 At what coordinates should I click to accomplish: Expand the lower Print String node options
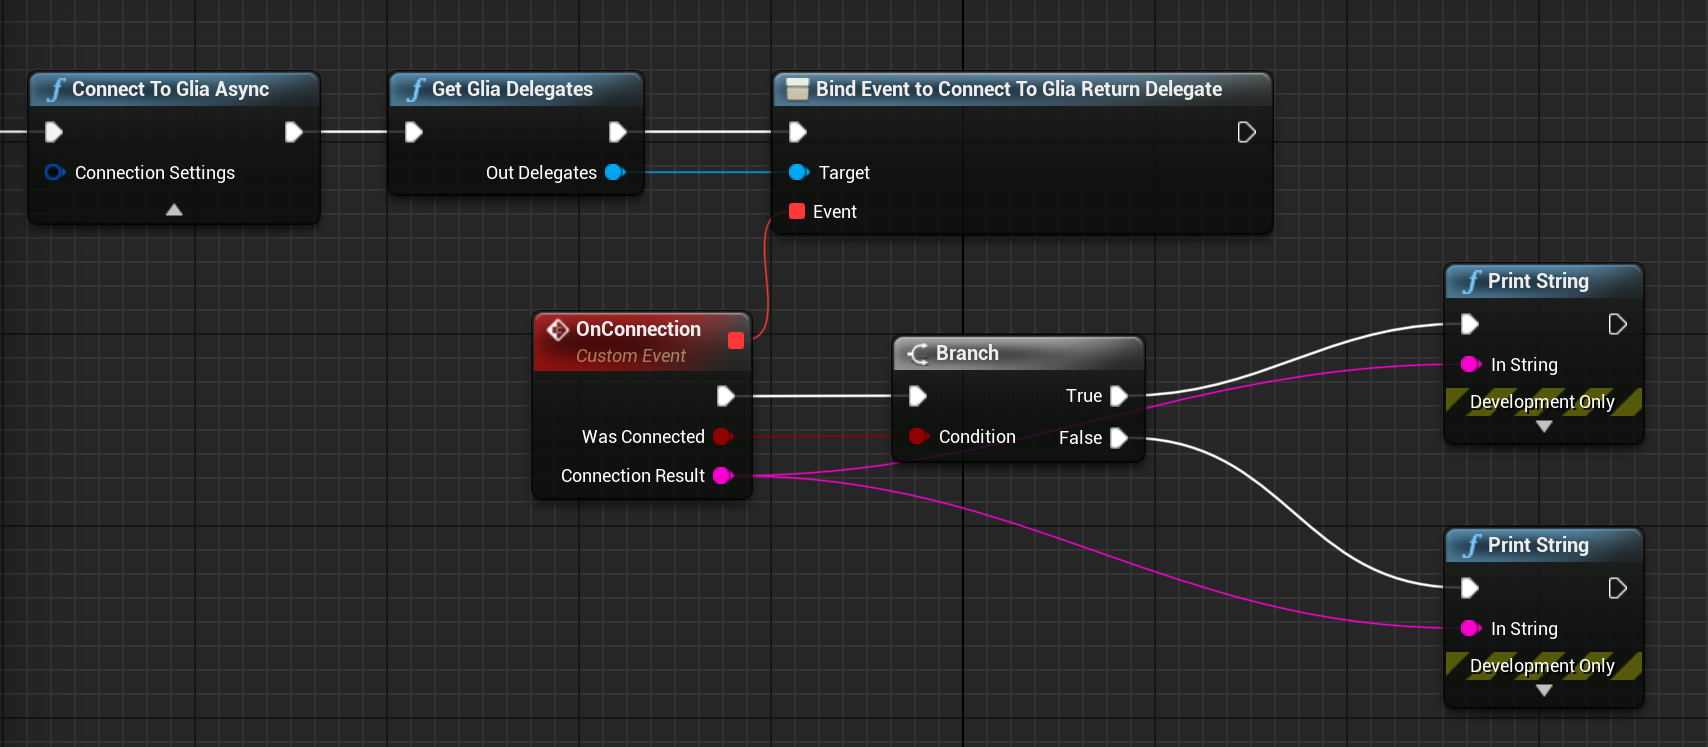tap(1544, 691)
